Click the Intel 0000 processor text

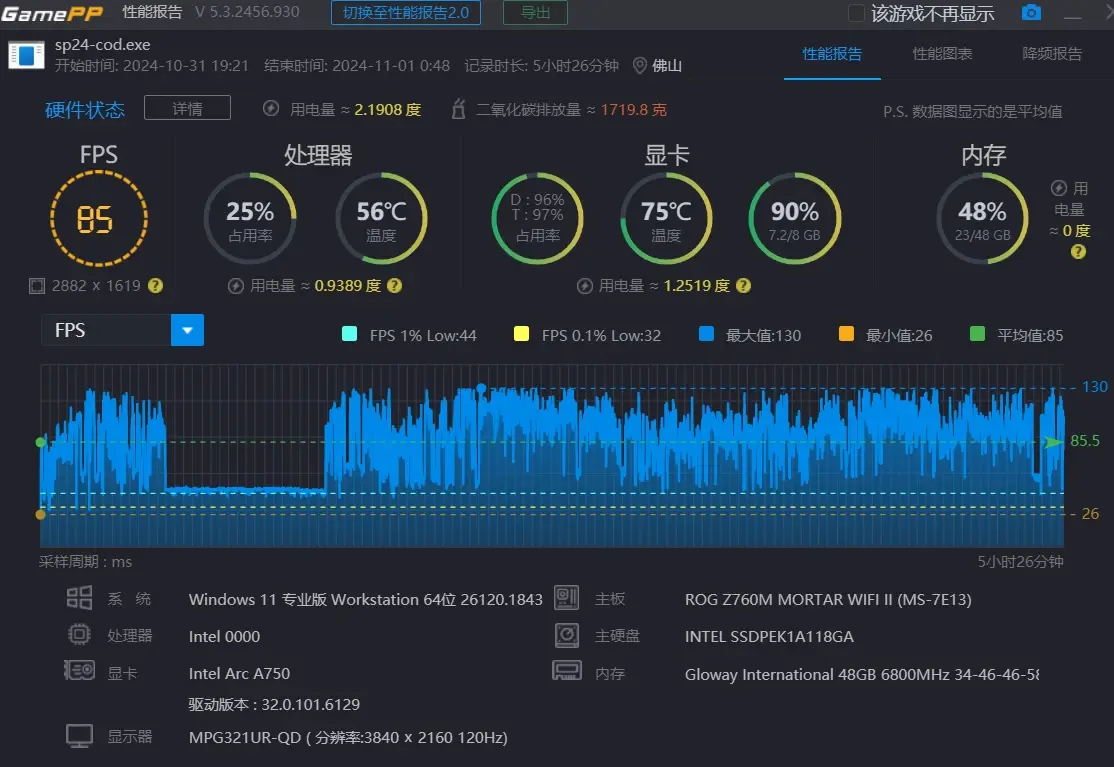point(225,636)
